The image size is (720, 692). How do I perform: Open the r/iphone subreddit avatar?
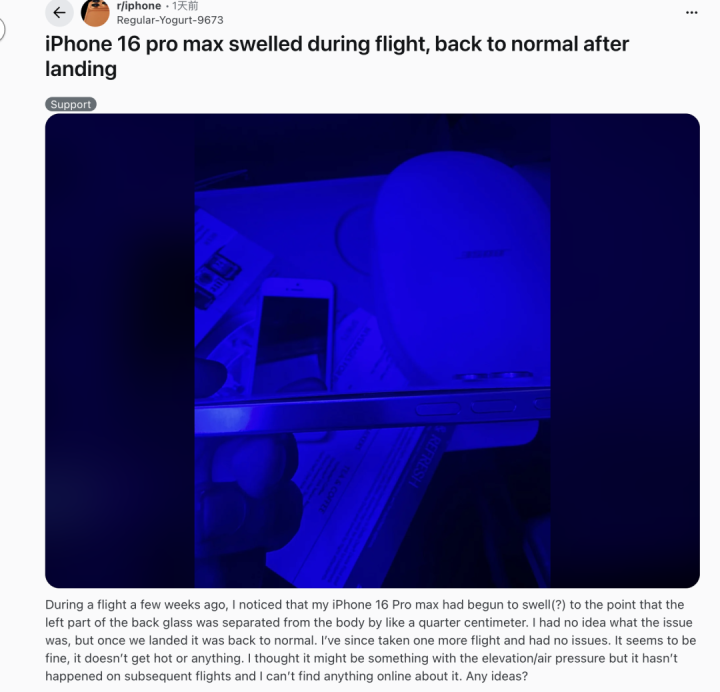point(95,12)
